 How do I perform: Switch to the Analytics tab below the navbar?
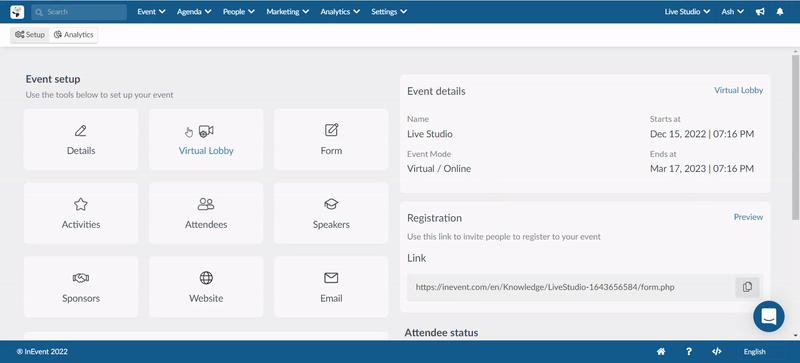[x=73, y=35]
